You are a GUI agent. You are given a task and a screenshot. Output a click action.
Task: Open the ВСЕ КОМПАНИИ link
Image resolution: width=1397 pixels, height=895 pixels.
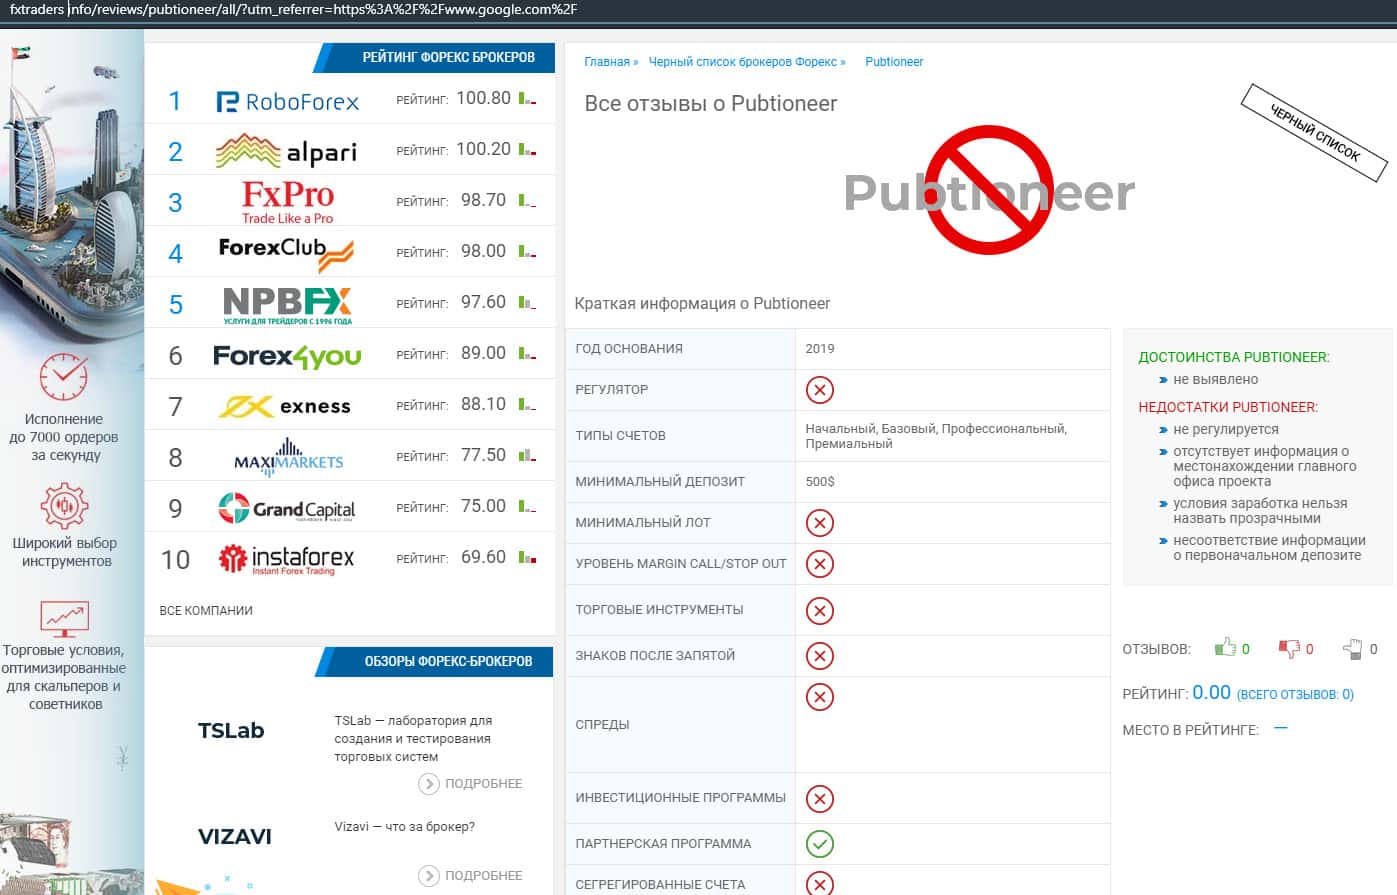click(x=206, y=611)
